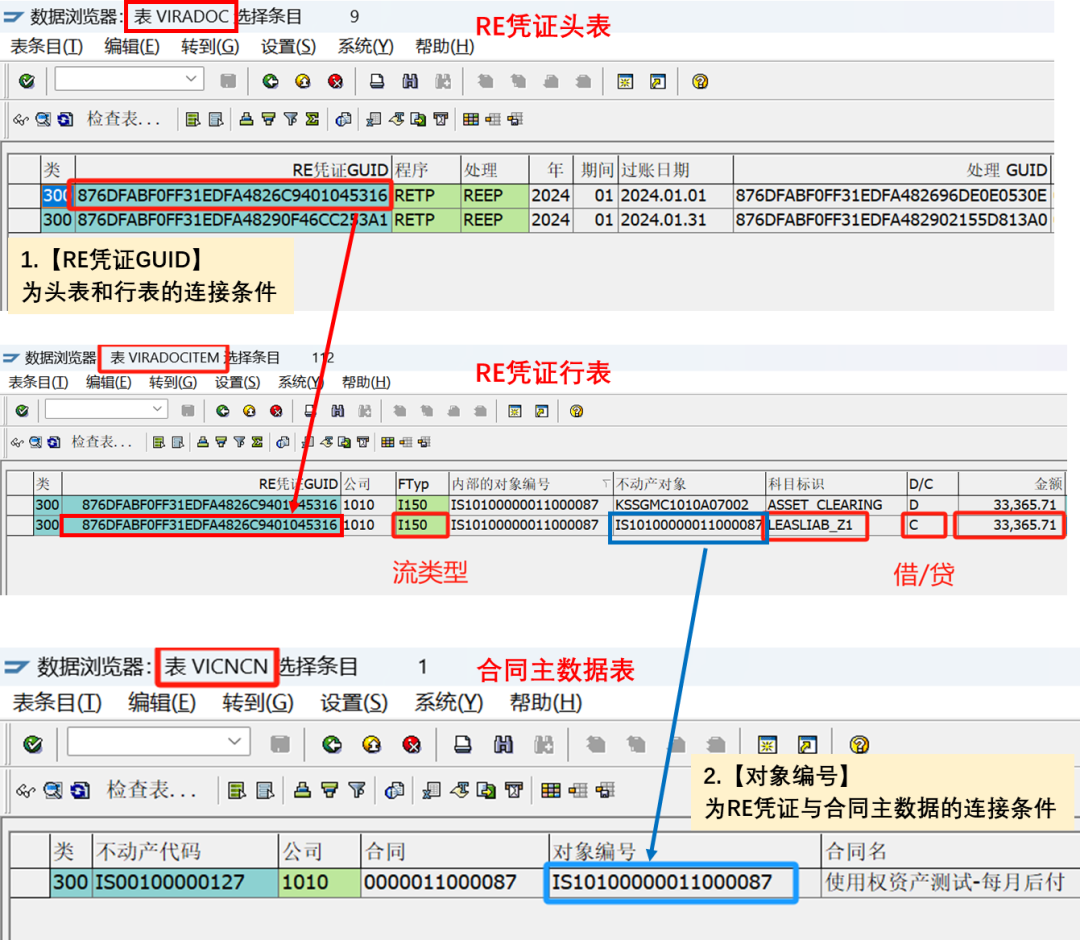Open command field dropdown in VIRADOCITEM window
The height and width of the screenshot is (940, 1080).
click(158, 409)
